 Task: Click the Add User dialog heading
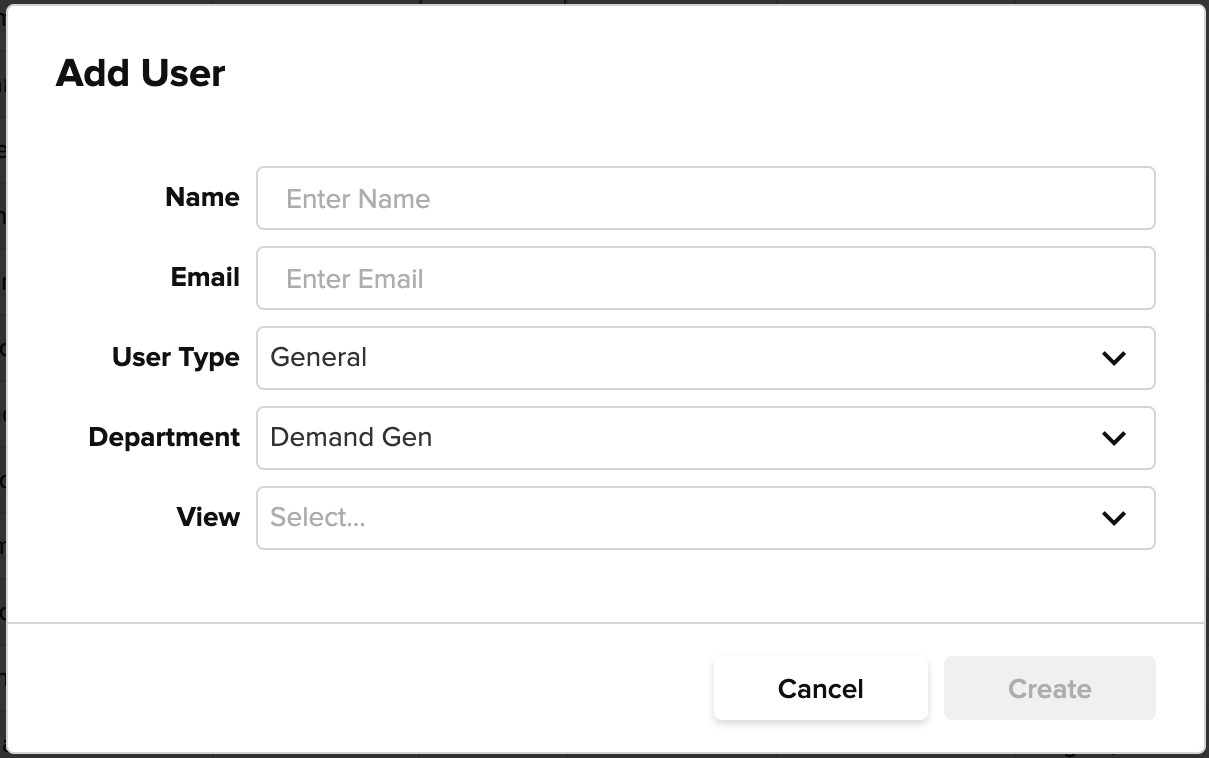point(141,73)
